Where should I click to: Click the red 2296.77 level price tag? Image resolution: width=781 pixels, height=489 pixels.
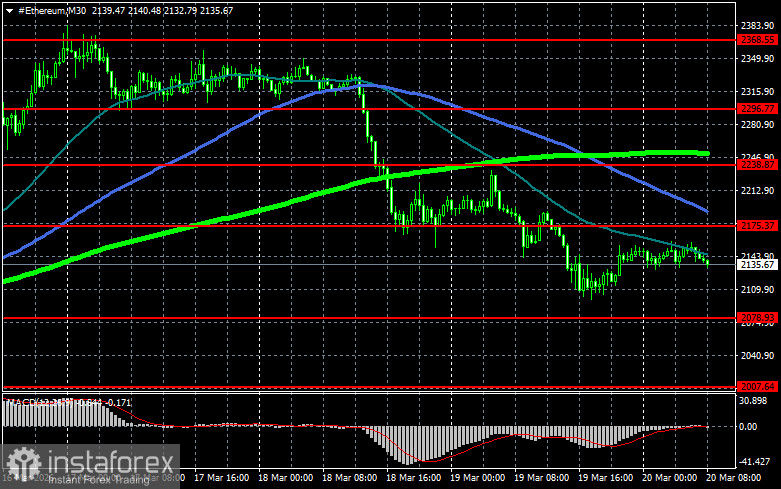coord(758,109)
